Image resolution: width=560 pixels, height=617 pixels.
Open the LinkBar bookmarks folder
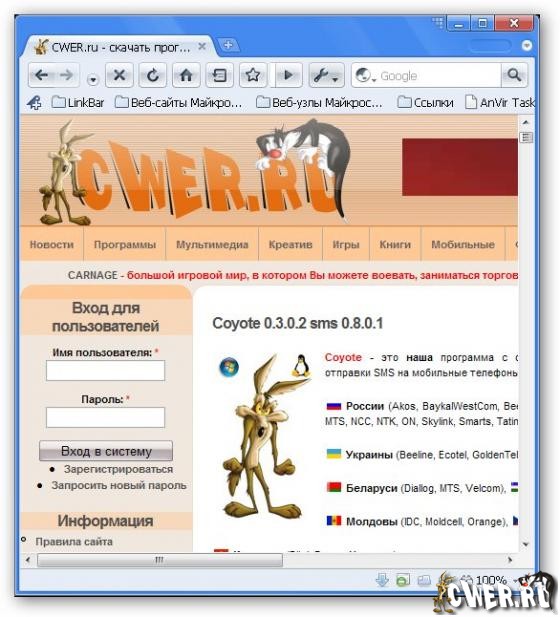point(78,103)
